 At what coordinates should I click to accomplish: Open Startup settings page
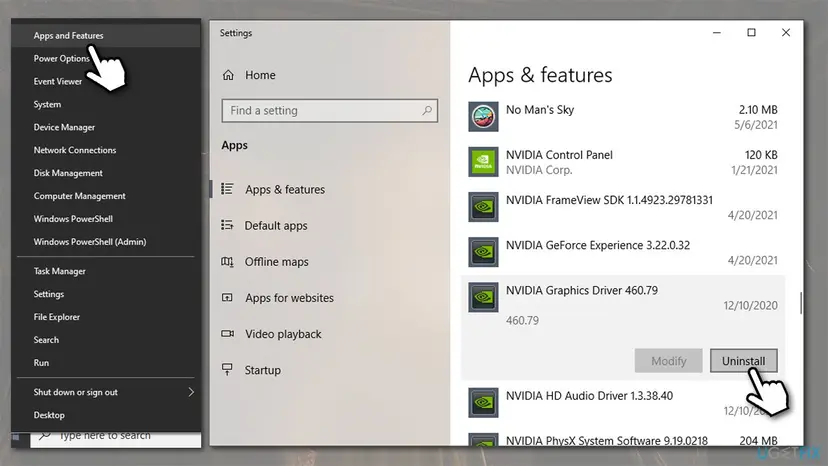tap(262, 370)
